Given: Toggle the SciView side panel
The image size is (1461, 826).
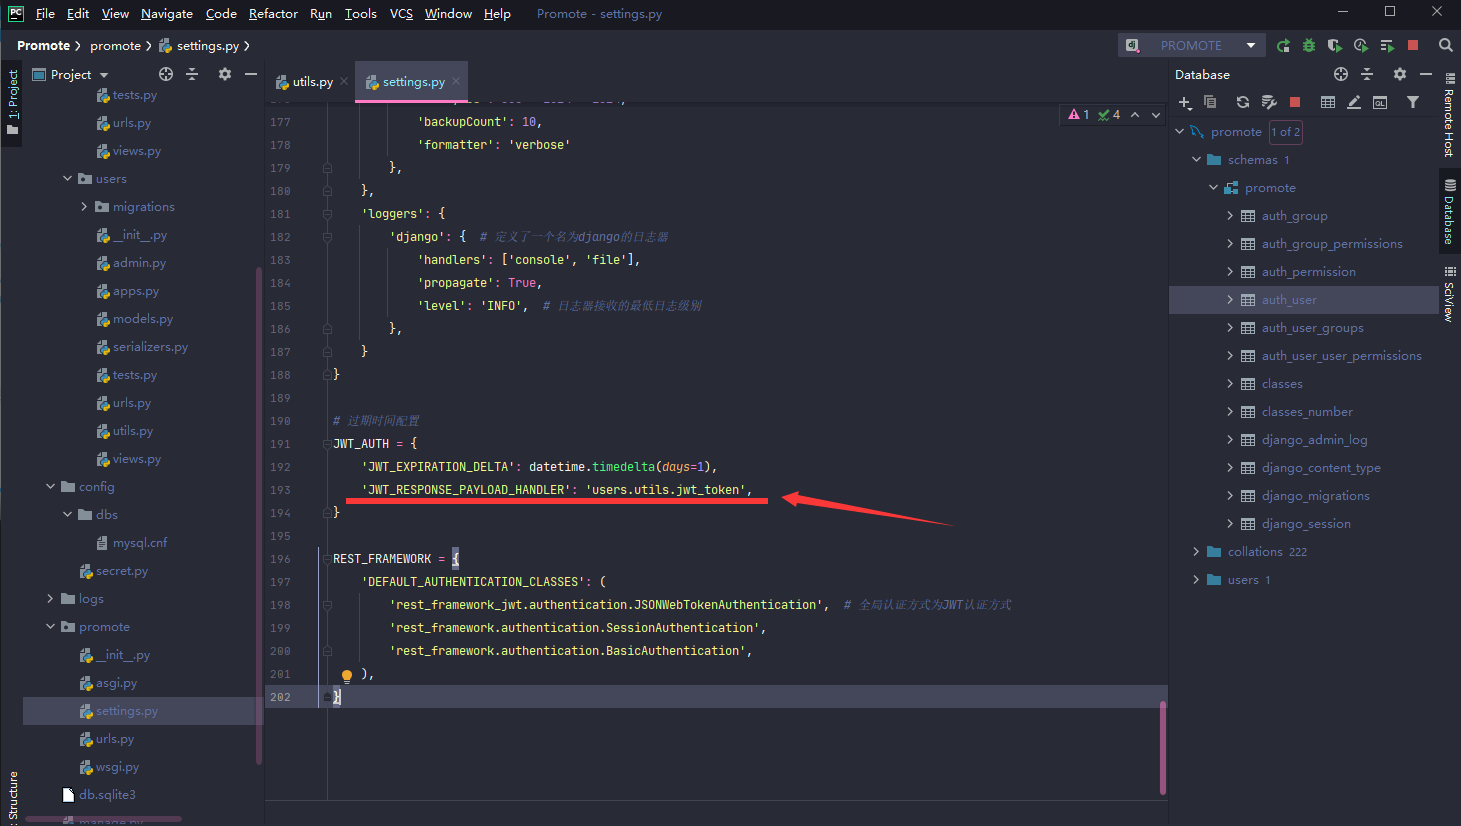Looking at the screenshot, I should 1449,294.
